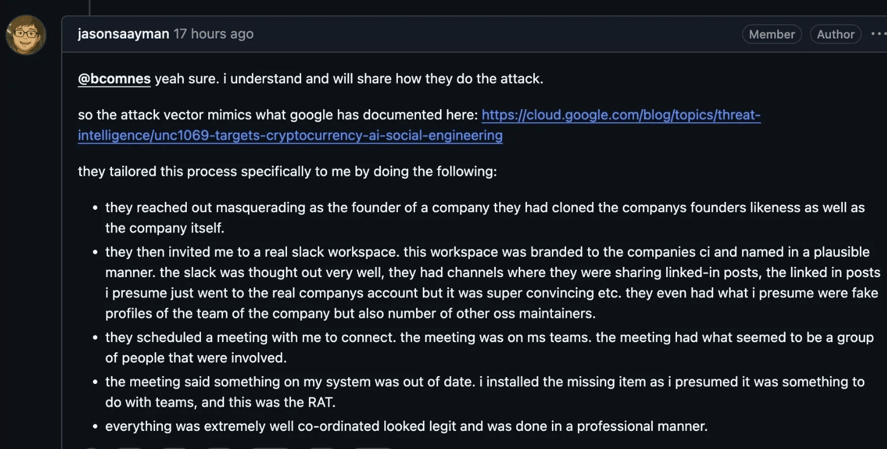Image resolution: width=887 pixels, height=449 pixels.
Task: Click the "they tailored this process" paragraph
Action: coord(287,171)
